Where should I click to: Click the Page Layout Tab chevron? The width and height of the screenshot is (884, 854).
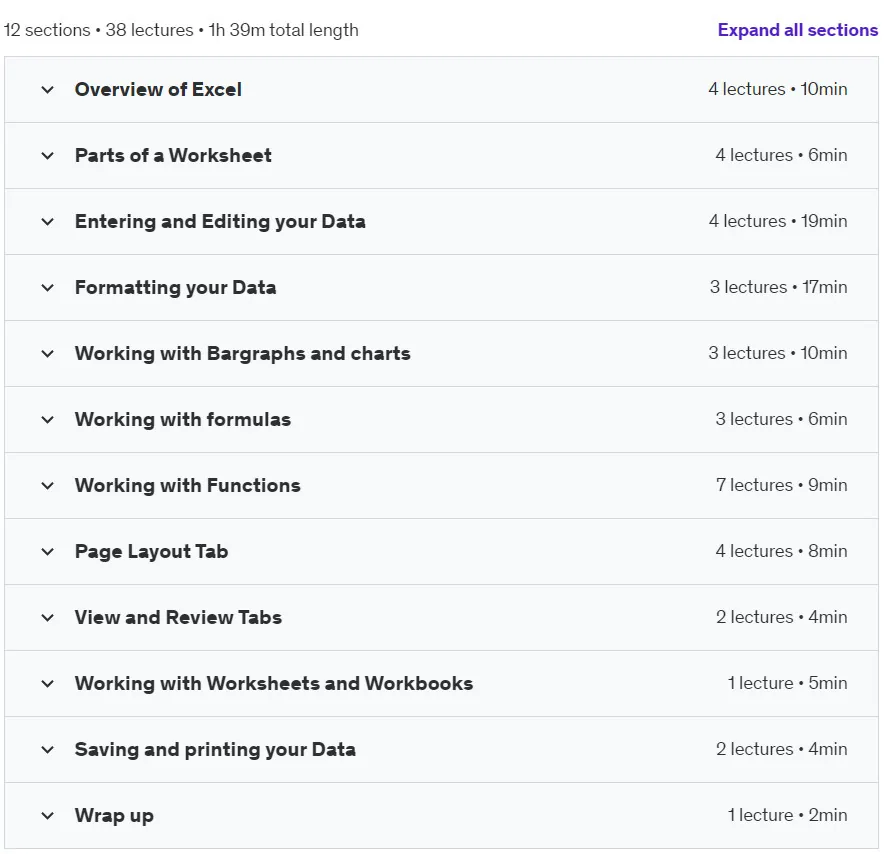tap(48, 551)
